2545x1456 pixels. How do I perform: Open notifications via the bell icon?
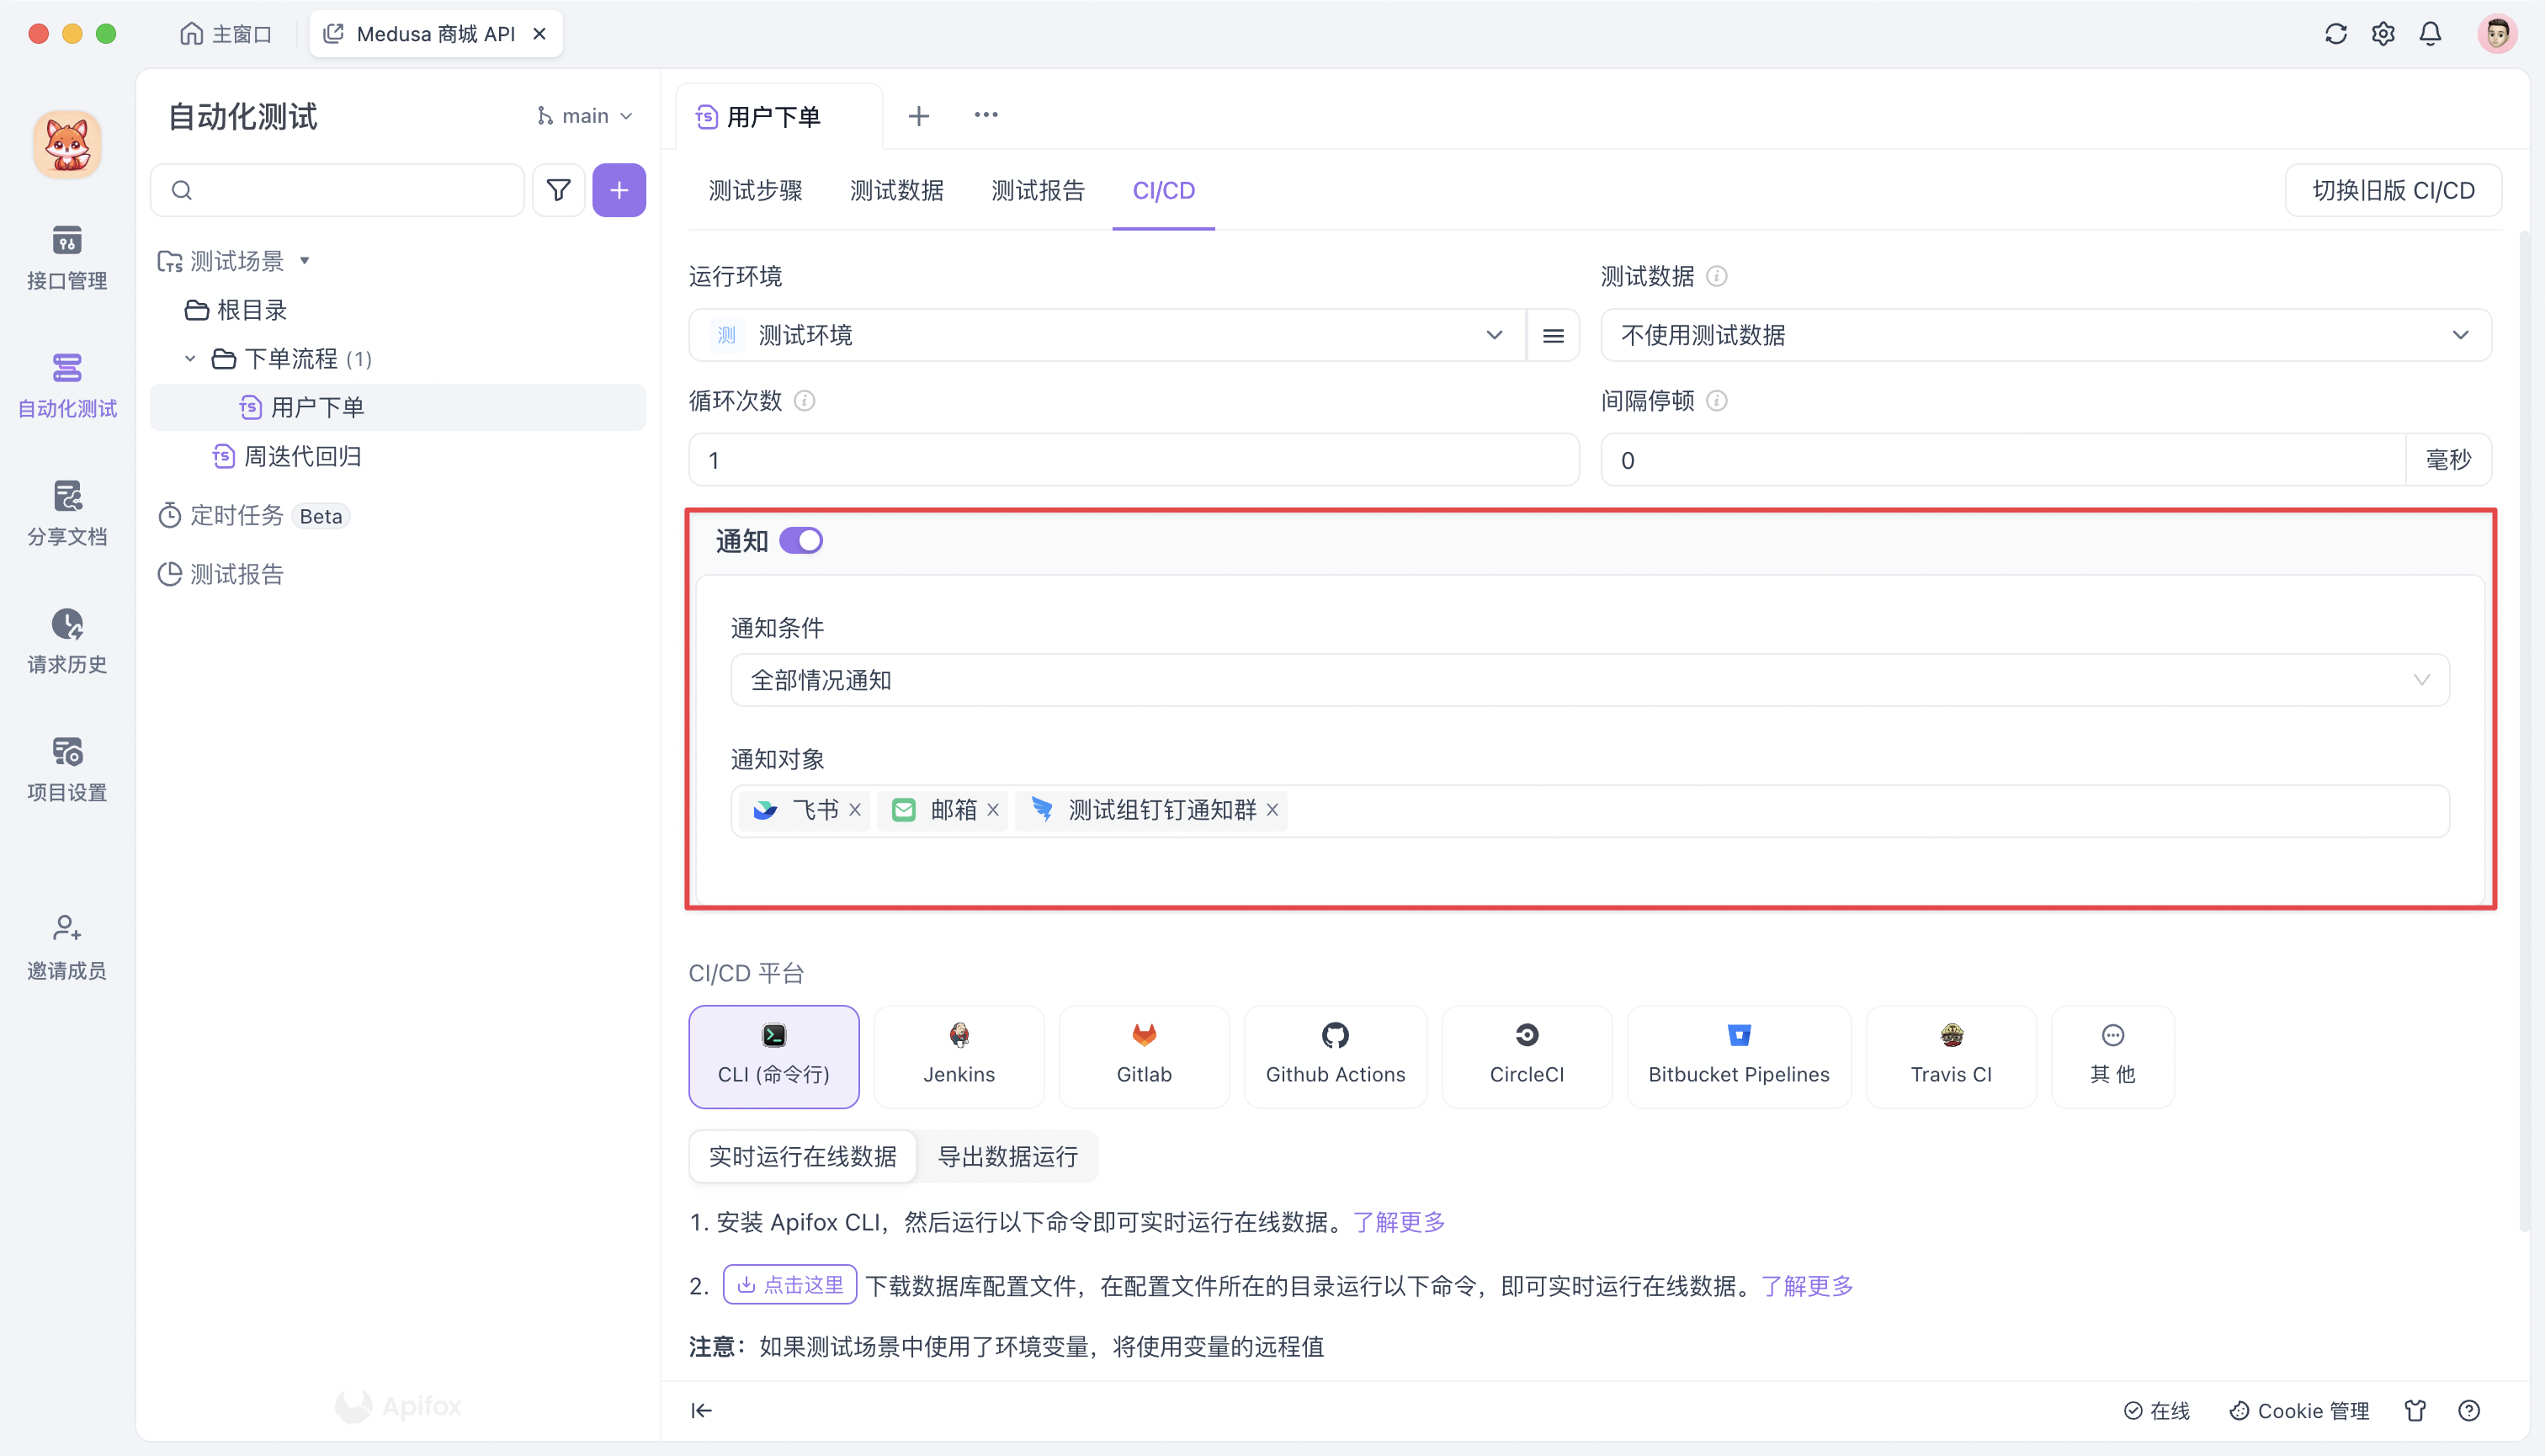tap(2430, 33)
